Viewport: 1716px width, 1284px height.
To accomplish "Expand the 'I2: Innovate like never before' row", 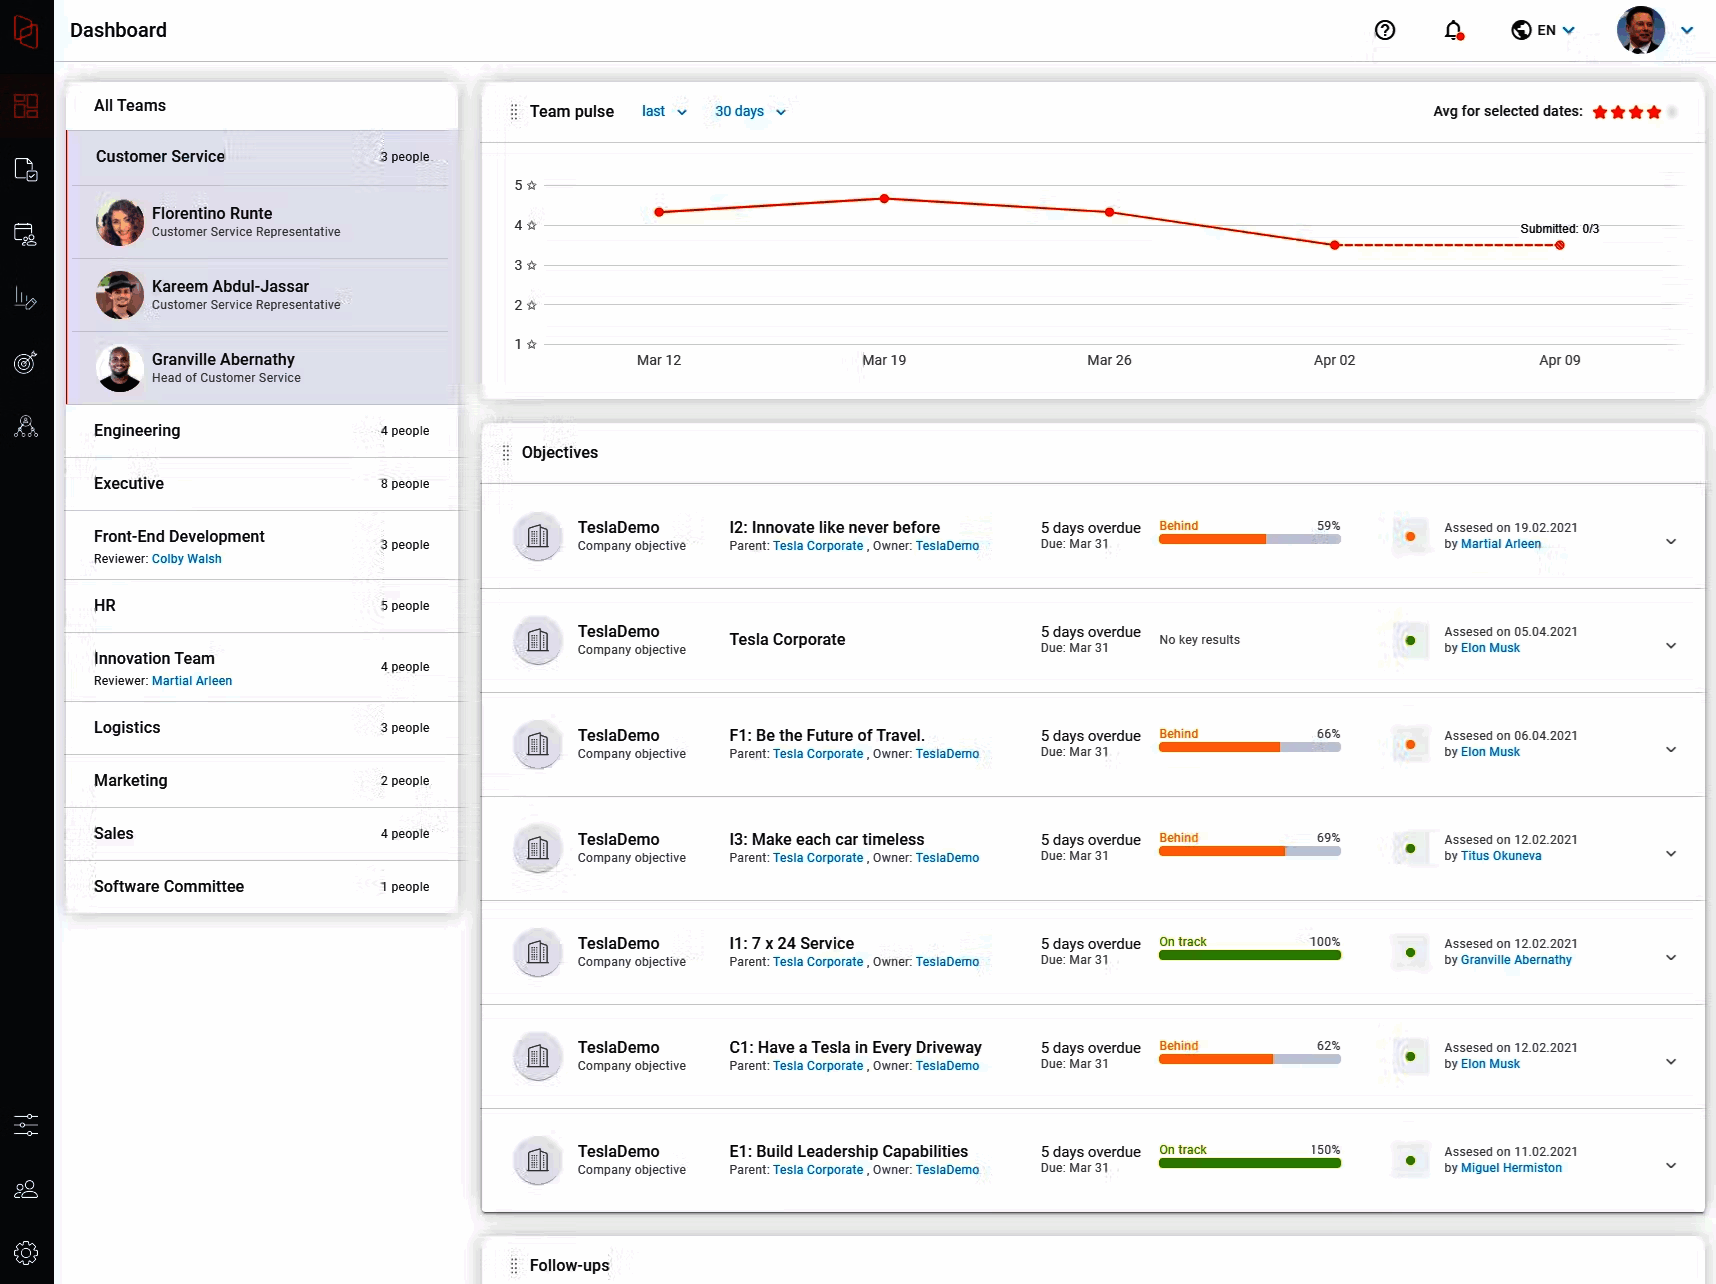I will (1670, 542).
